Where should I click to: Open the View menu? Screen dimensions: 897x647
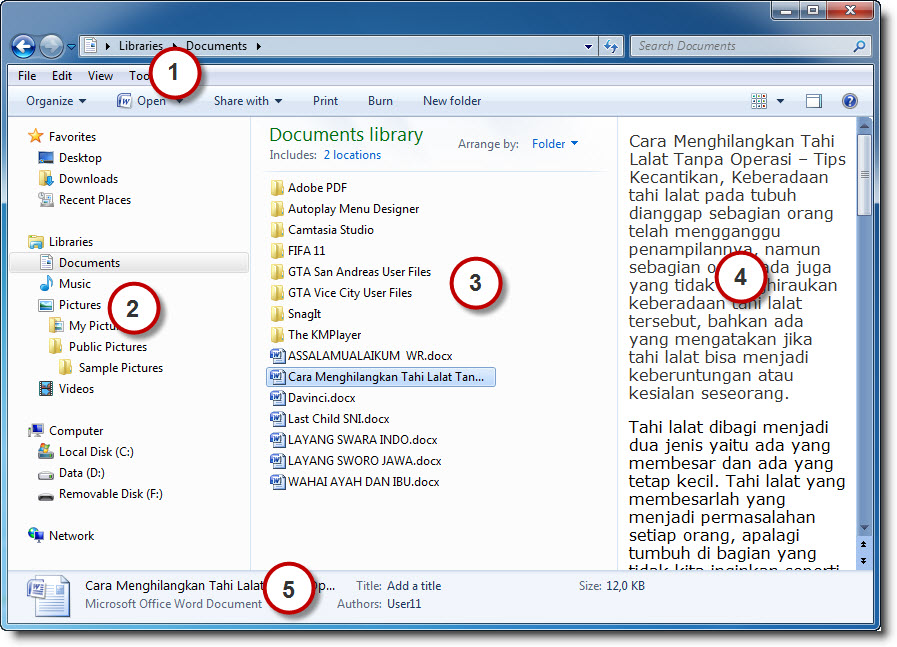click(x=100, y=74)
